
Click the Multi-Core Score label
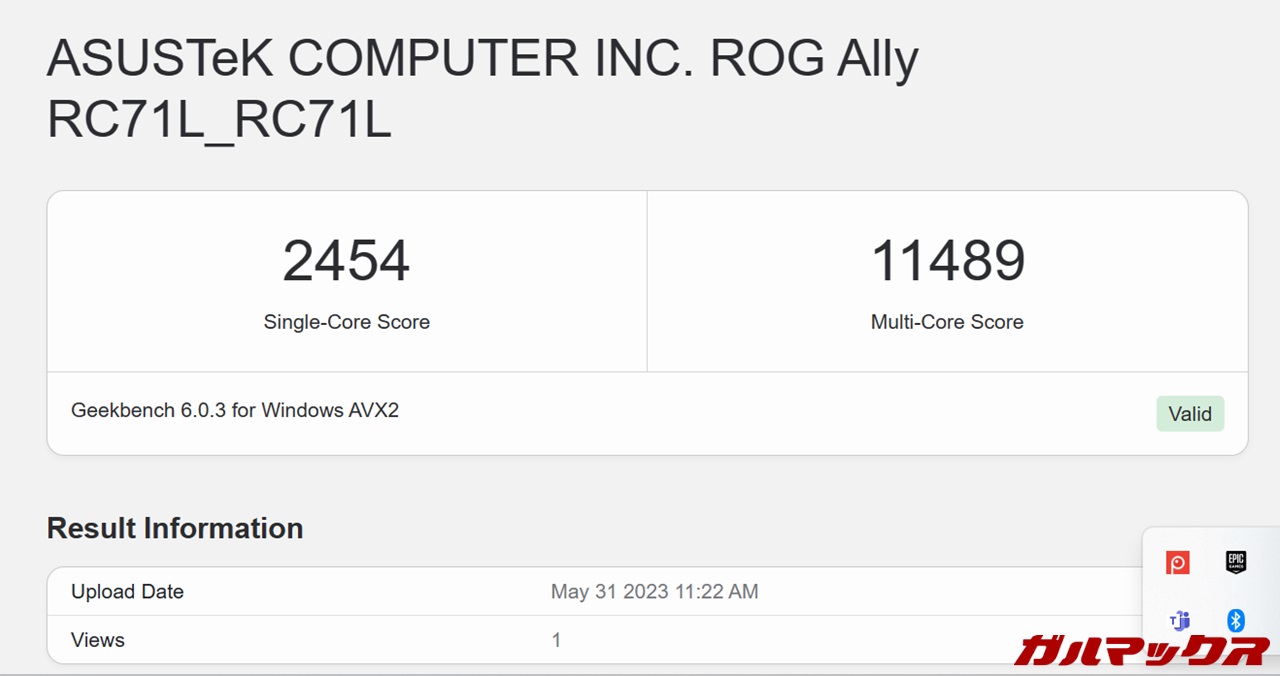[947, 322]
